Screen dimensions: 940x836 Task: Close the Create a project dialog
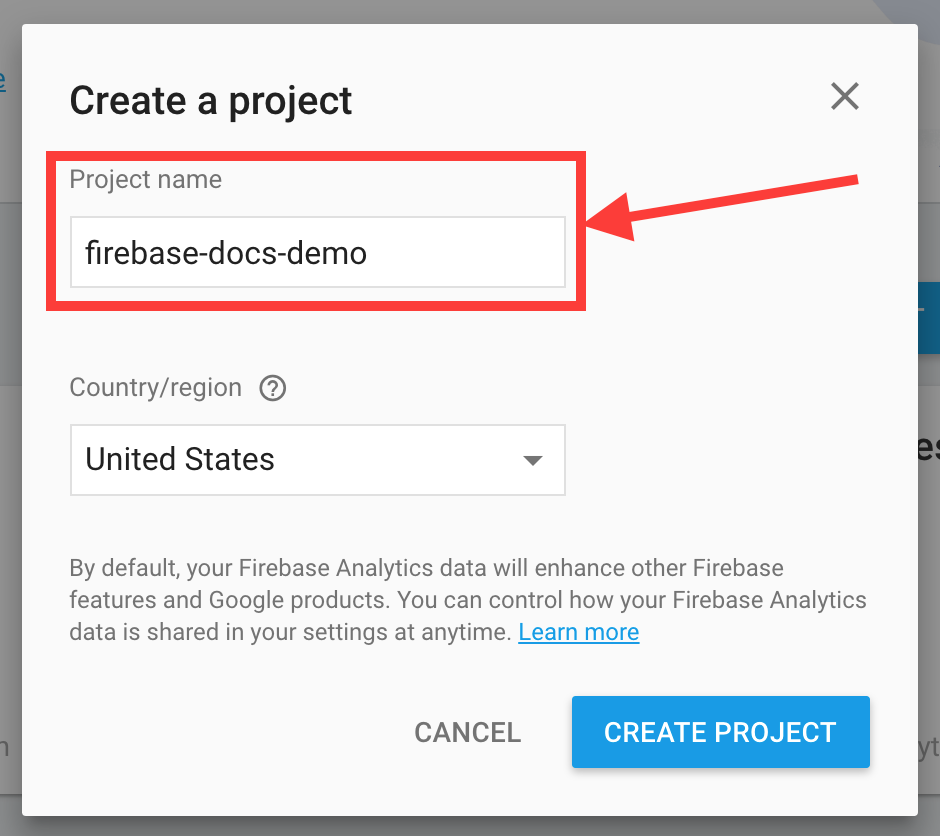845,97
